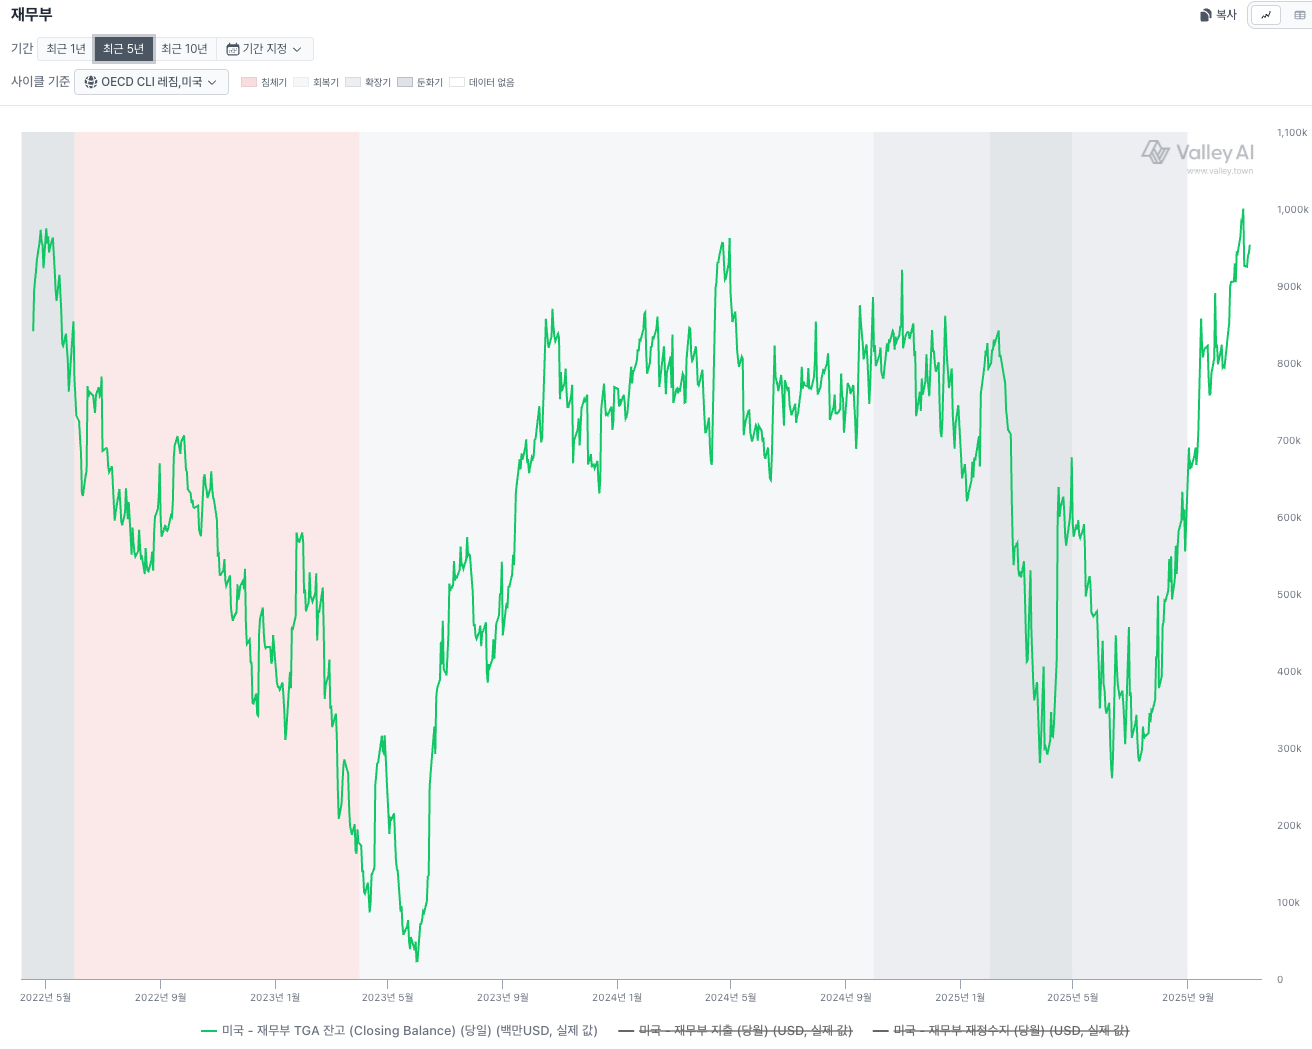This screenshot has width=1312, height=1049.
Task: Click the 복사 copy icon
Action: [x=1205, y=15]
